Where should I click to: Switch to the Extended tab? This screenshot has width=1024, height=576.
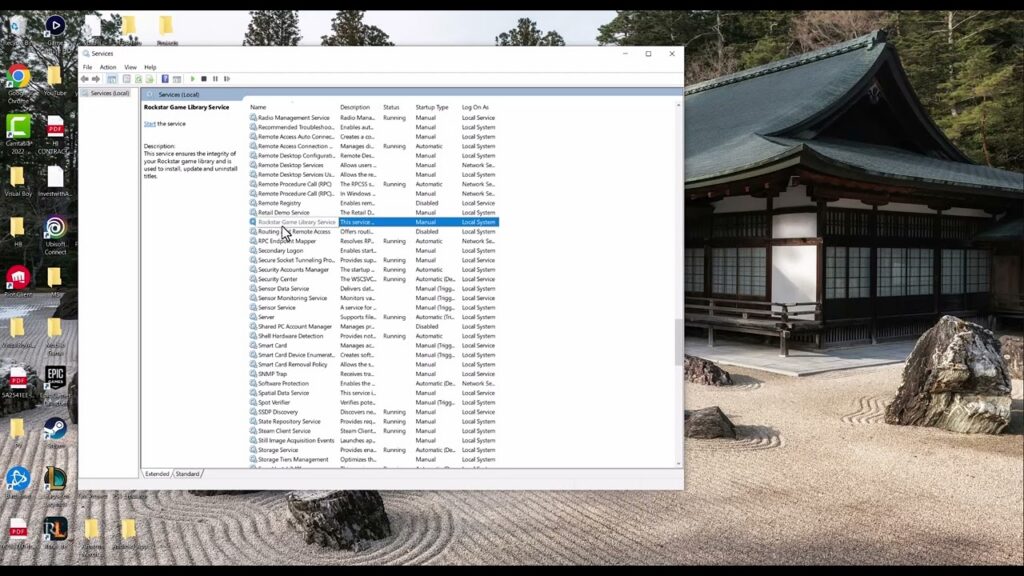(157, 474)
